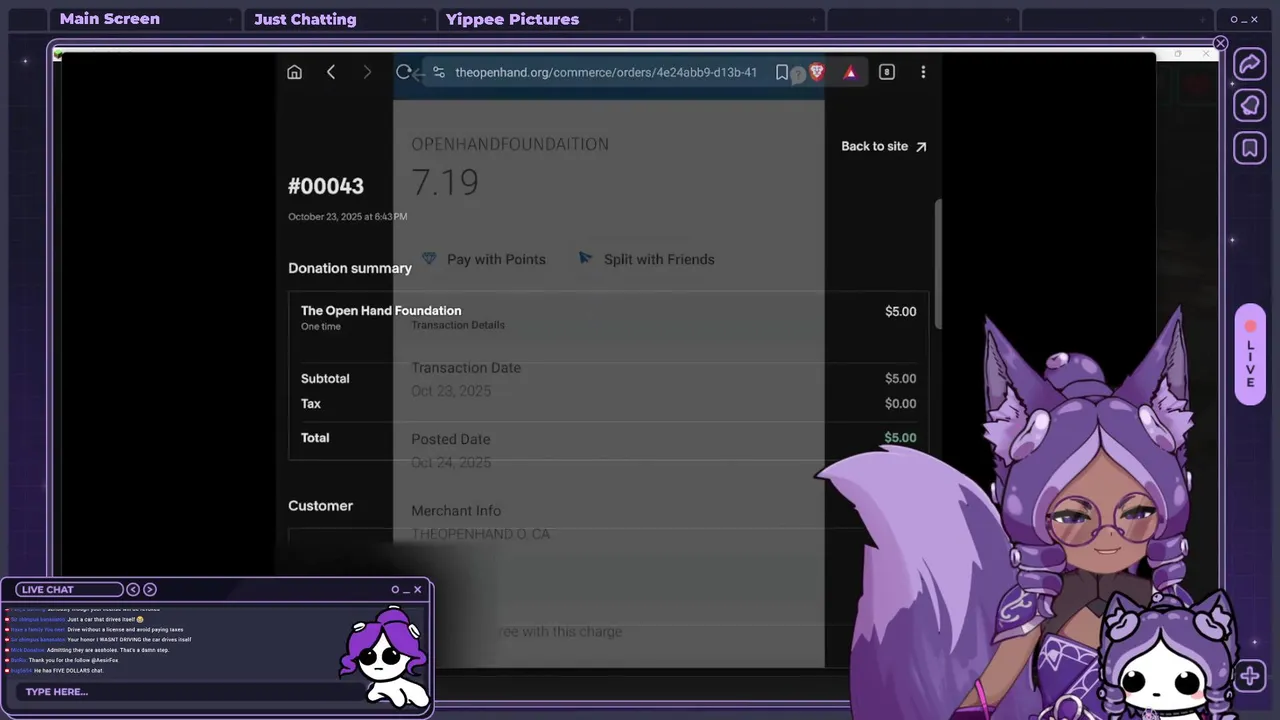Click the bookmark overlay icon on right sidebar

[1250, 149]
